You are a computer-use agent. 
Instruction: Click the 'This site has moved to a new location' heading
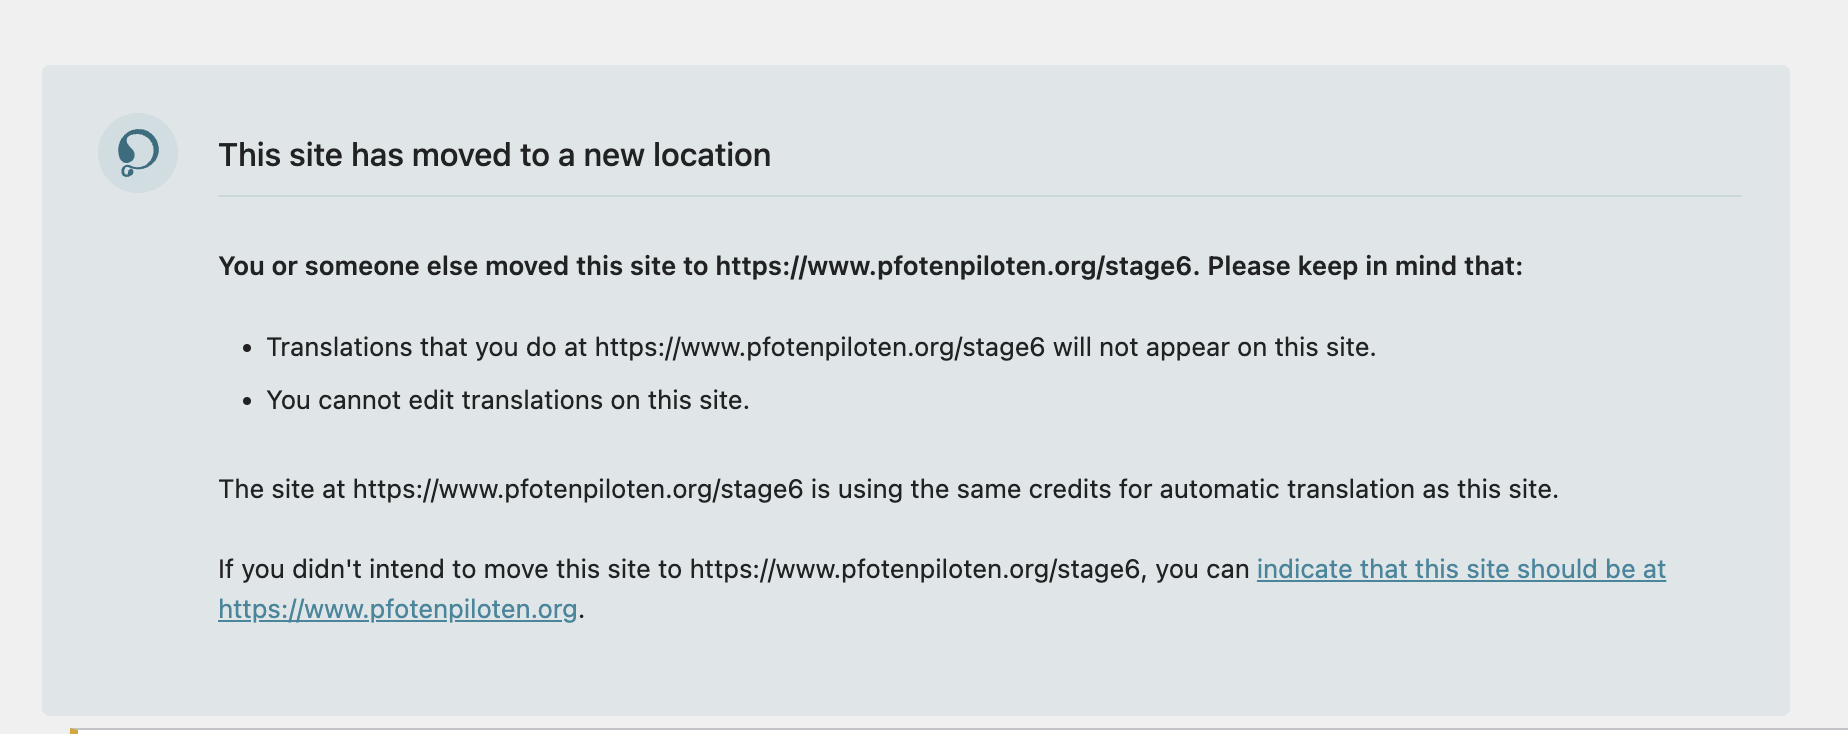pyautogui.click(x=495, y=155)
